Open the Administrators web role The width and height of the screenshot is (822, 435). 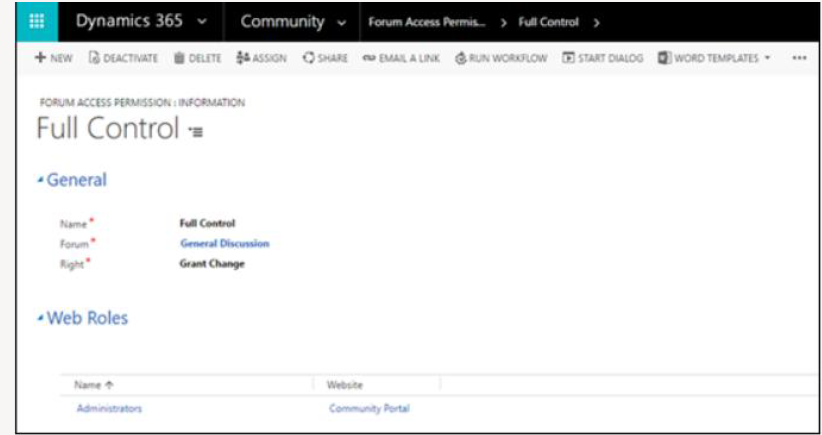109,408
